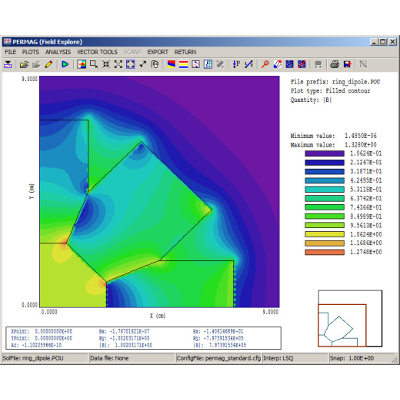Click the yellow 1.0624E+00 legend swatch

(324, 234)
